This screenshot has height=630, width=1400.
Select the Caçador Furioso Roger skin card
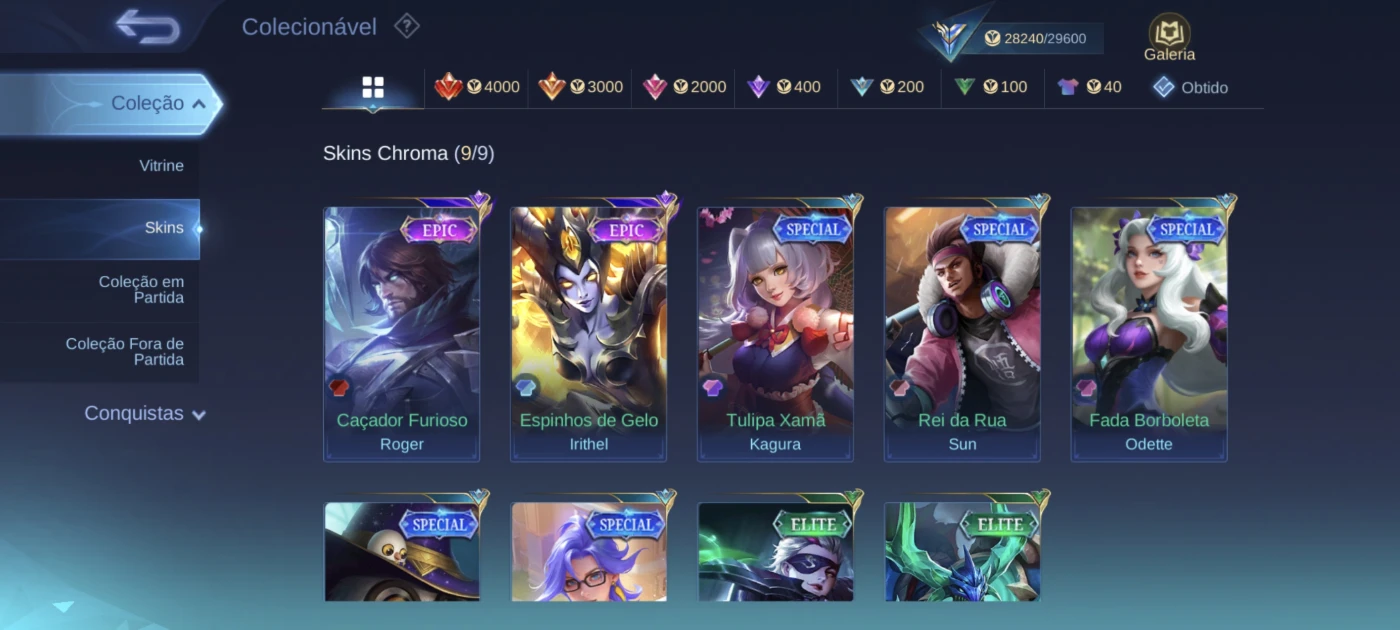[402, 334]
